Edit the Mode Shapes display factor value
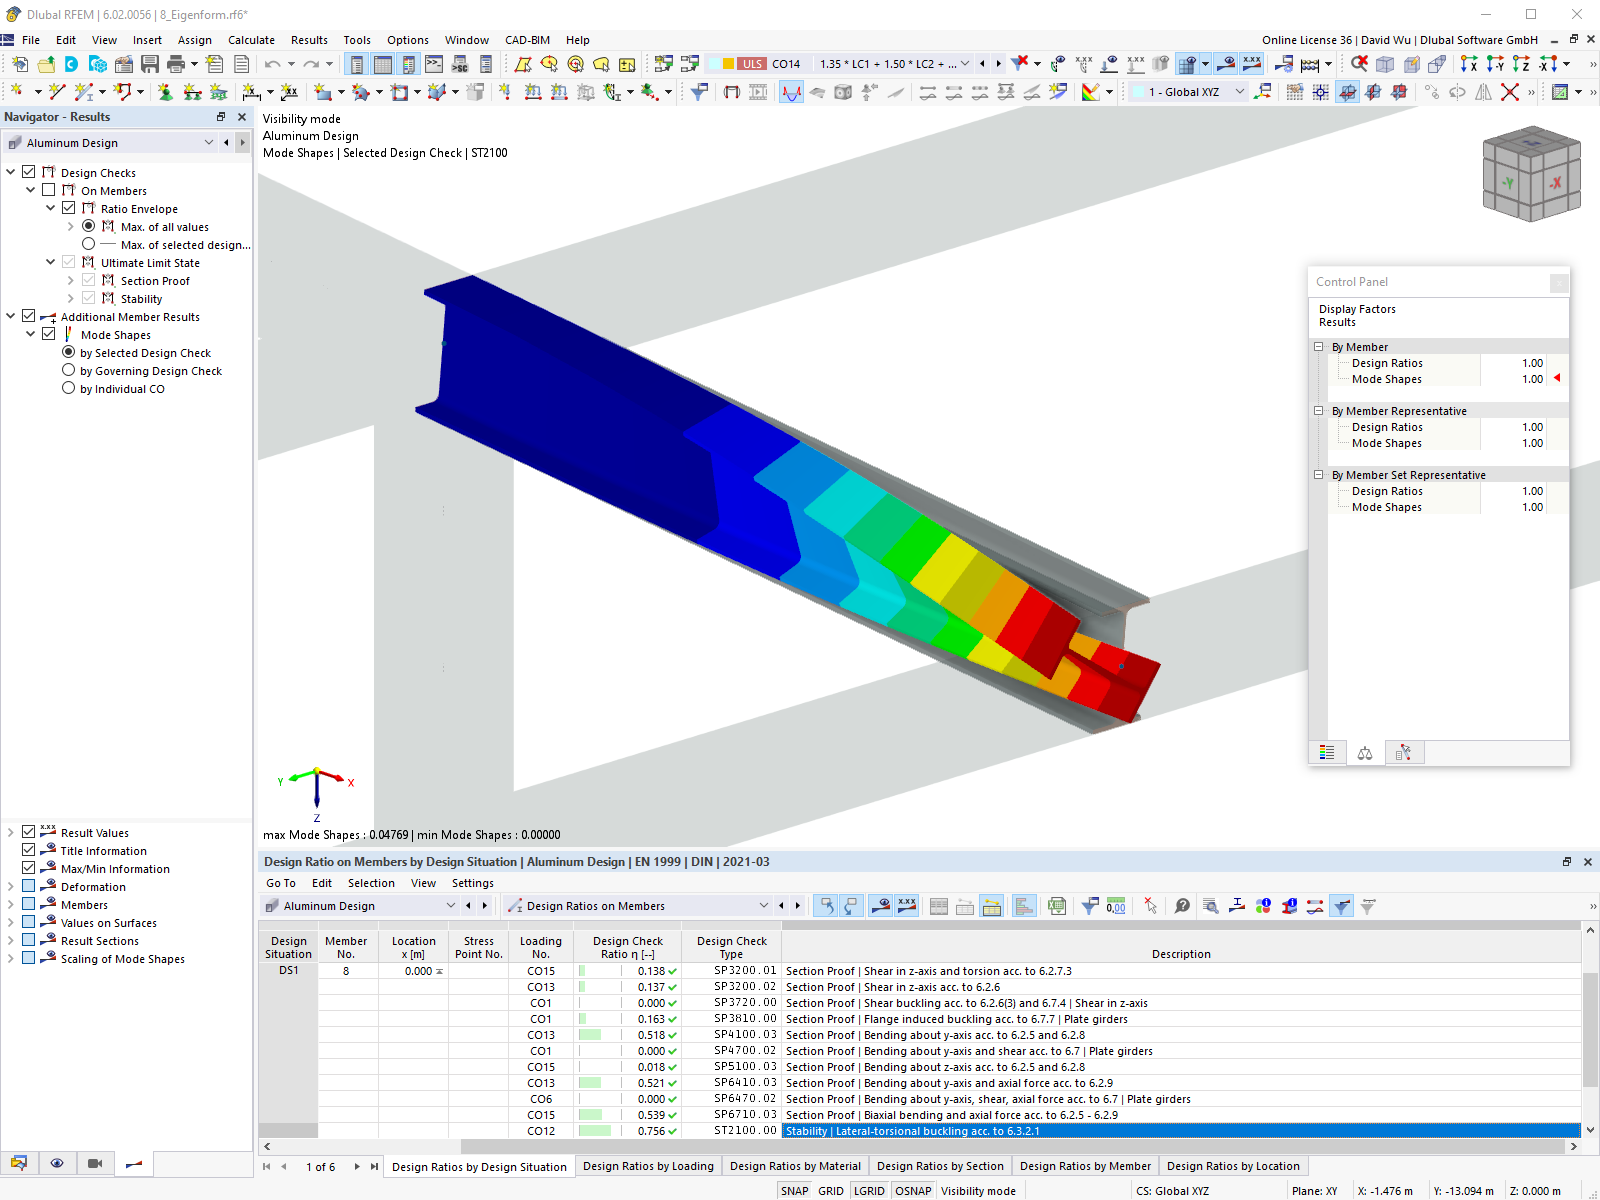The width and height of the screenshot is (1600, 1200). coord(1531,379)
